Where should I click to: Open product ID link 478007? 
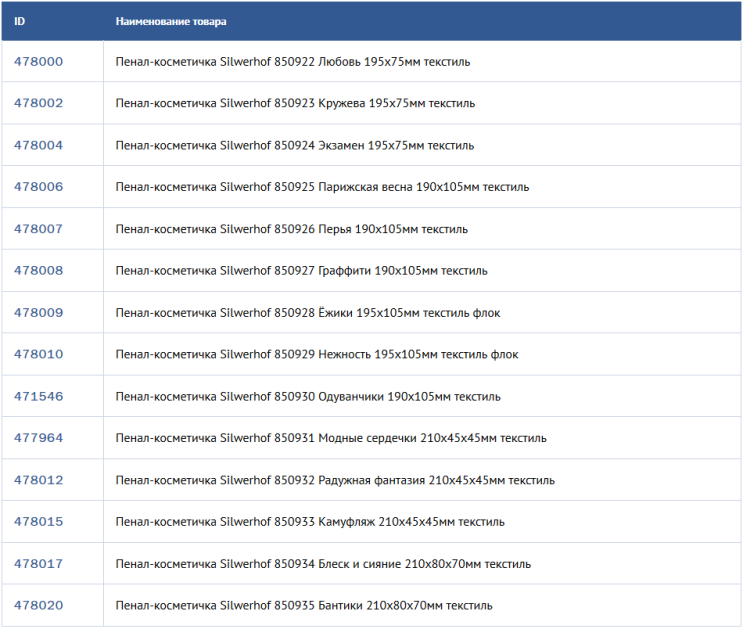(x=38, y=229)
